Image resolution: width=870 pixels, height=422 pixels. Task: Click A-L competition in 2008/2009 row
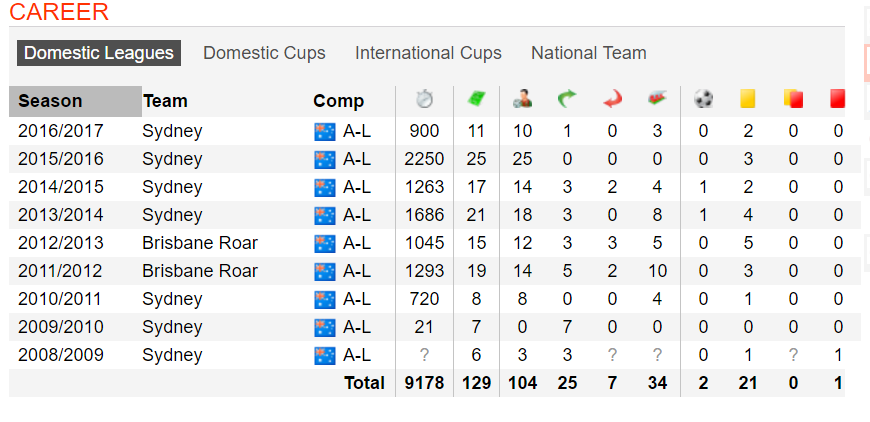tap(357, 355)
